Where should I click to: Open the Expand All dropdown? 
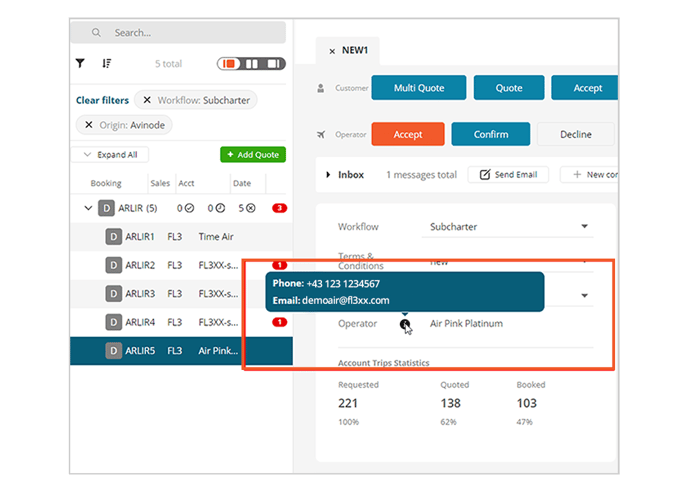tap(110, 155)
